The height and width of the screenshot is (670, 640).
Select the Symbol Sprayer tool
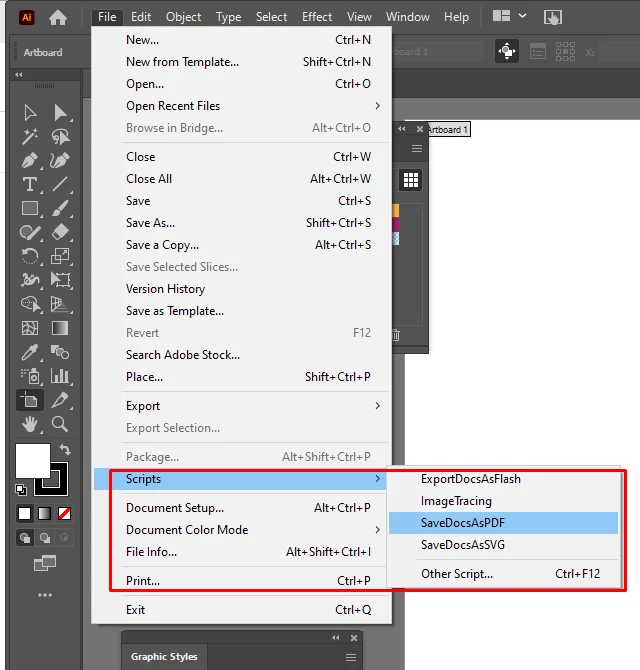point(30,376)
